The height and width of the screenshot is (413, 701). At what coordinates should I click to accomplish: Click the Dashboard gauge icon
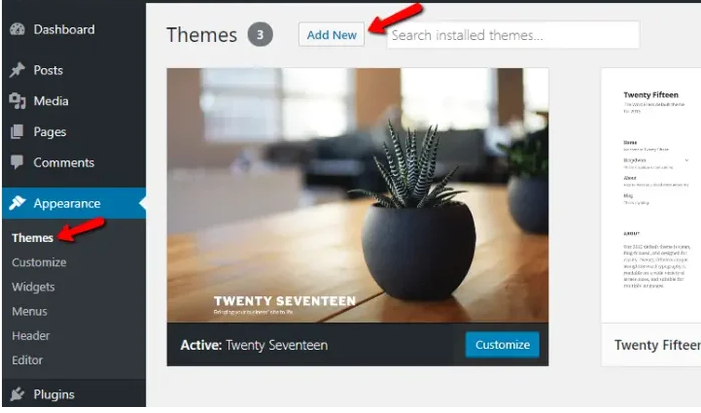(x=17, y=30)
